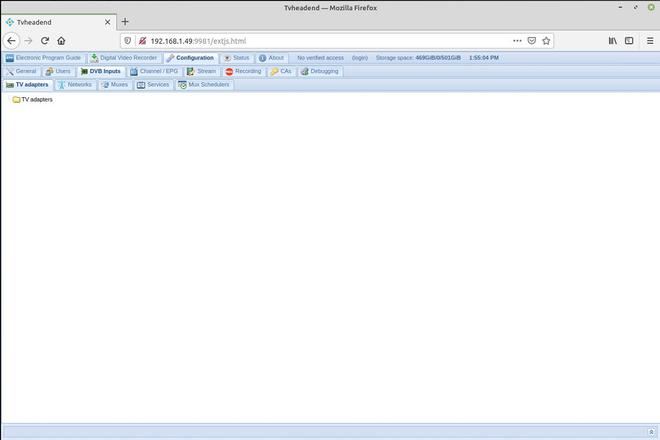Click the browser forward arrow
660x440 pixels.
28,41
